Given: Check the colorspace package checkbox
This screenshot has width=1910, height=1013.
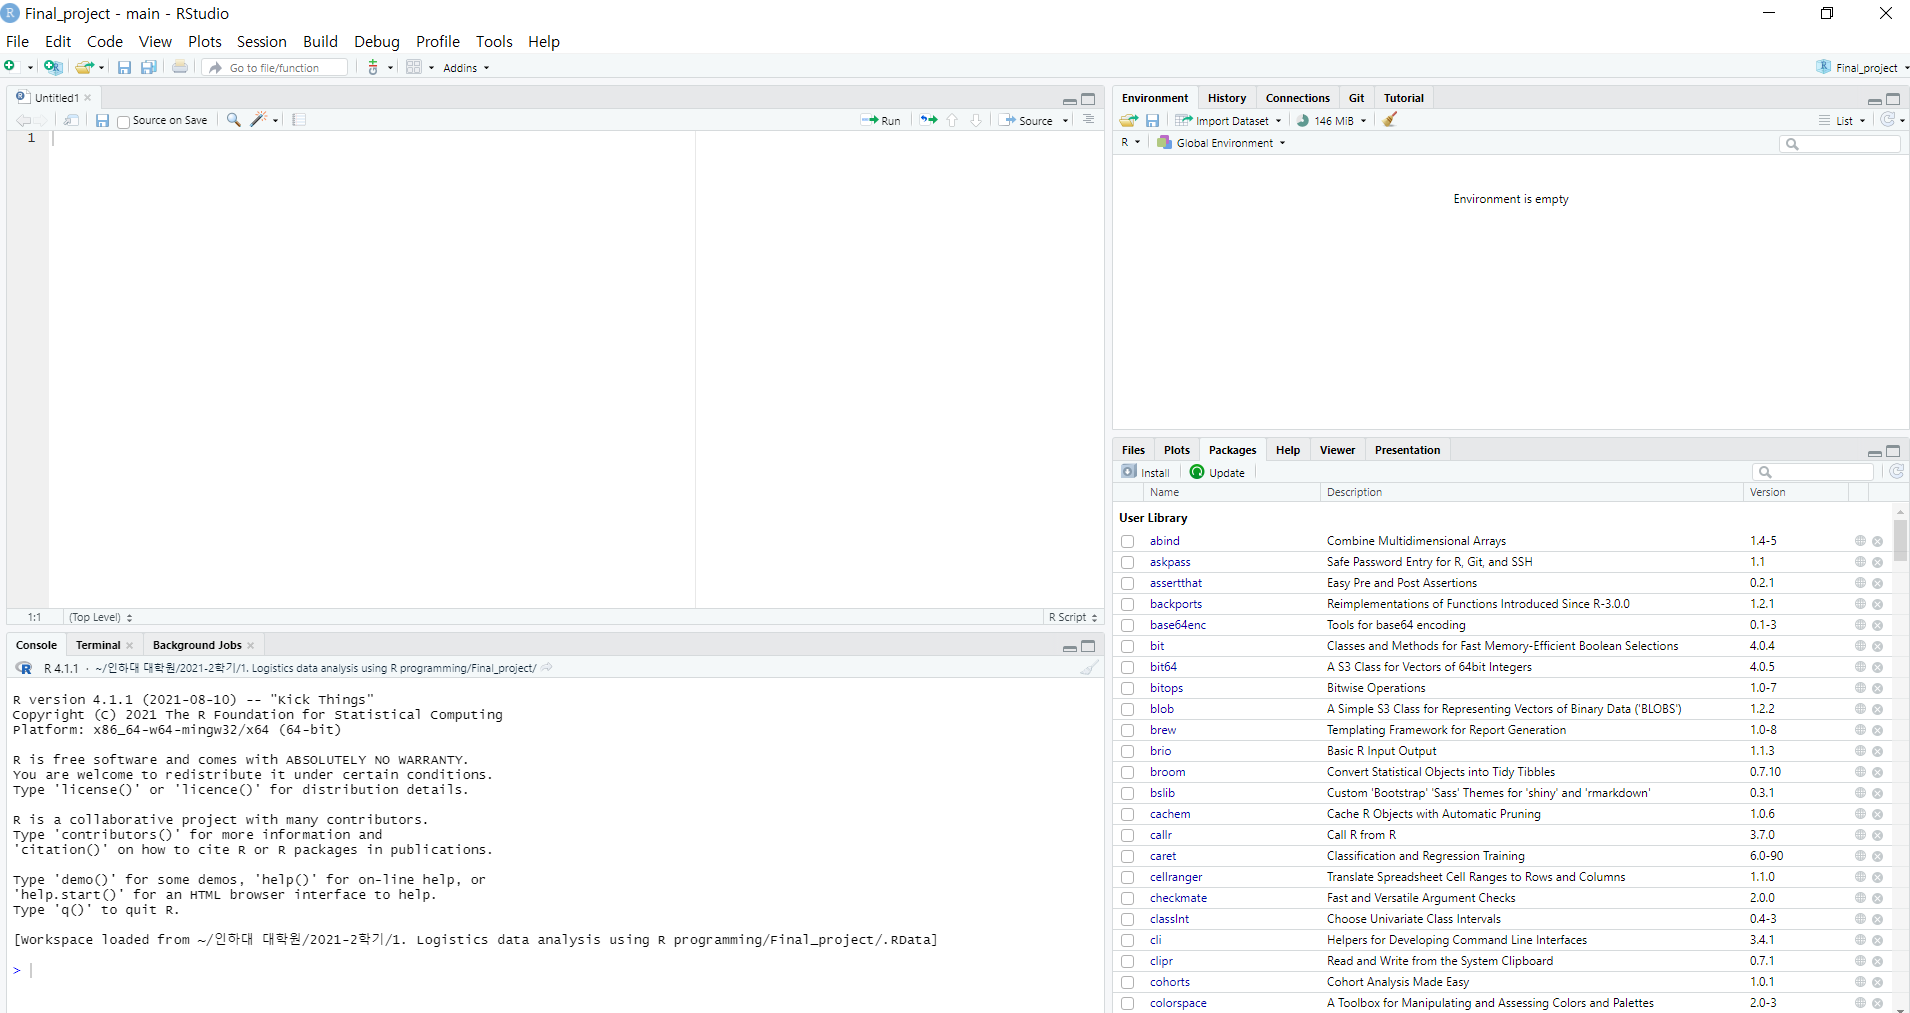Looking at the screenshot, I should pos(1128,1003).
